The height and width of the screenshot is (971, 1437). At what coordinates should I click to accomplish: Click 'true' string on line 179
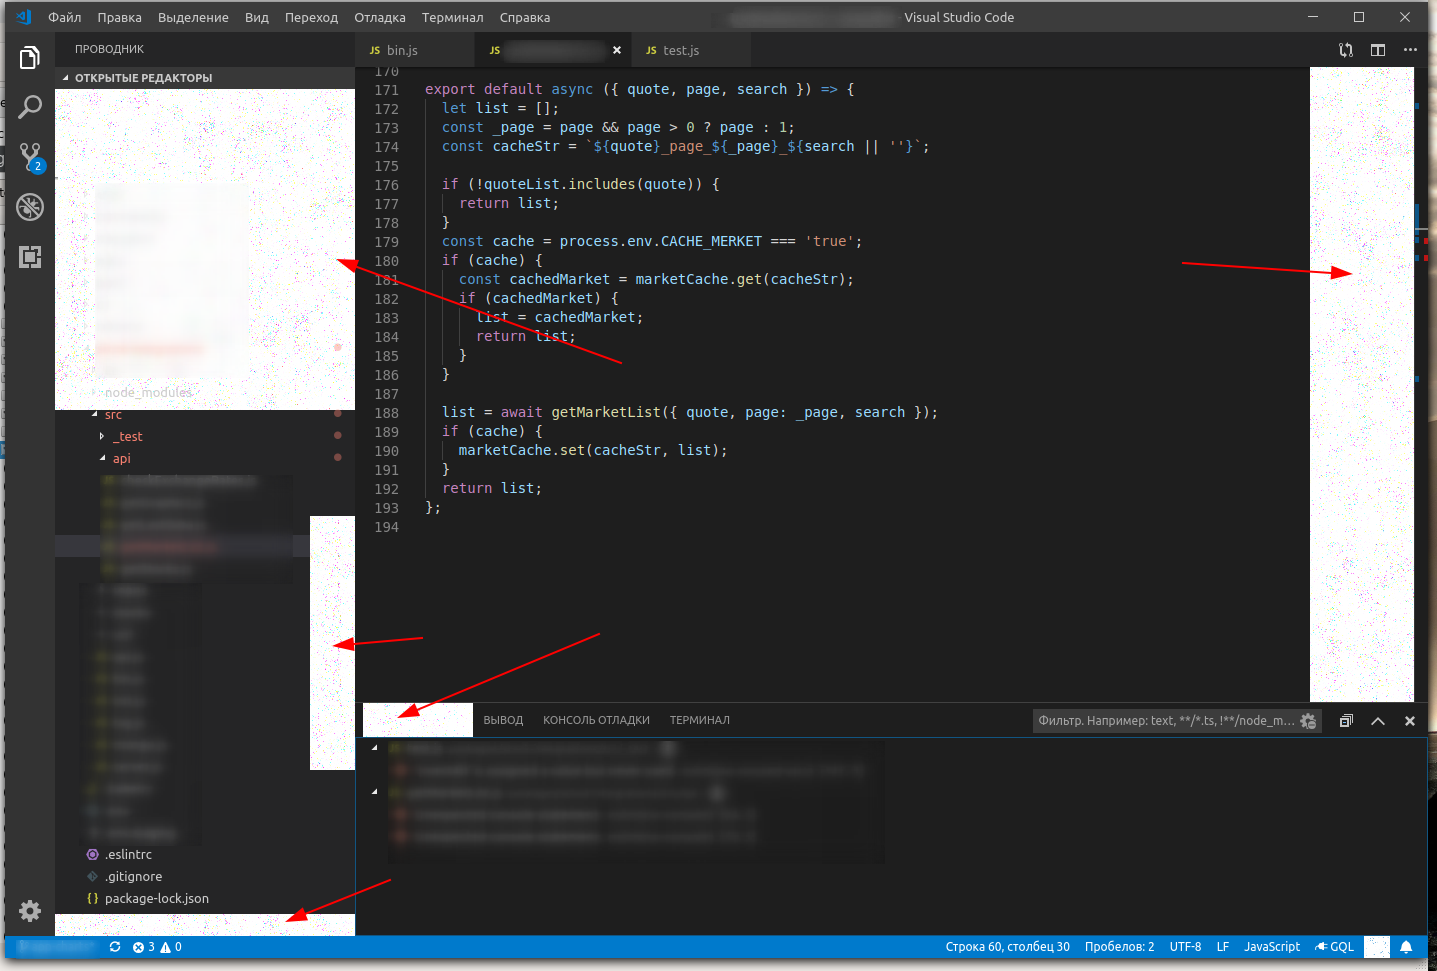[829, 241]
